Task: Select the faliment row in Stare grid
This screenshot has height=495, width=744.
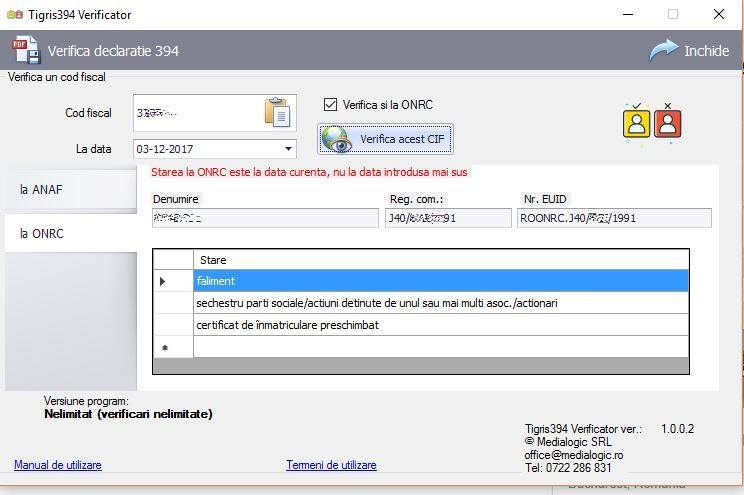Action: click(441, 281)
